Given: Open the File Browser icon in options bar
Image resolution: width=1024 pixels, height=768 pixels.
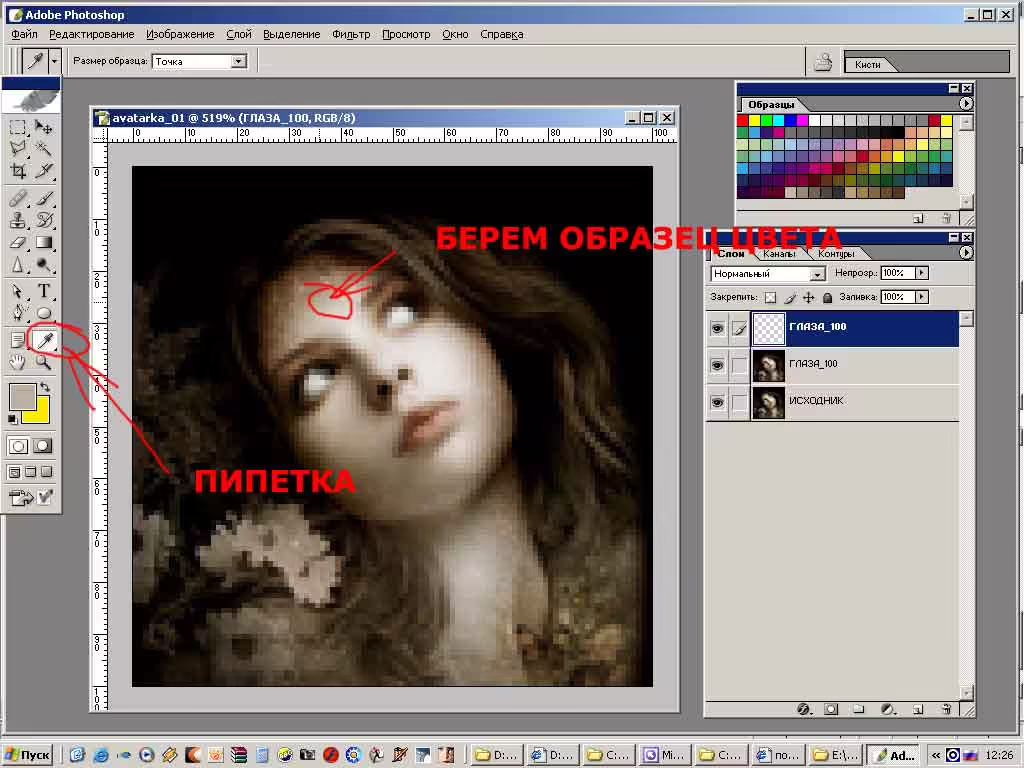Looking at the screenshot, I should click(823, 62).
